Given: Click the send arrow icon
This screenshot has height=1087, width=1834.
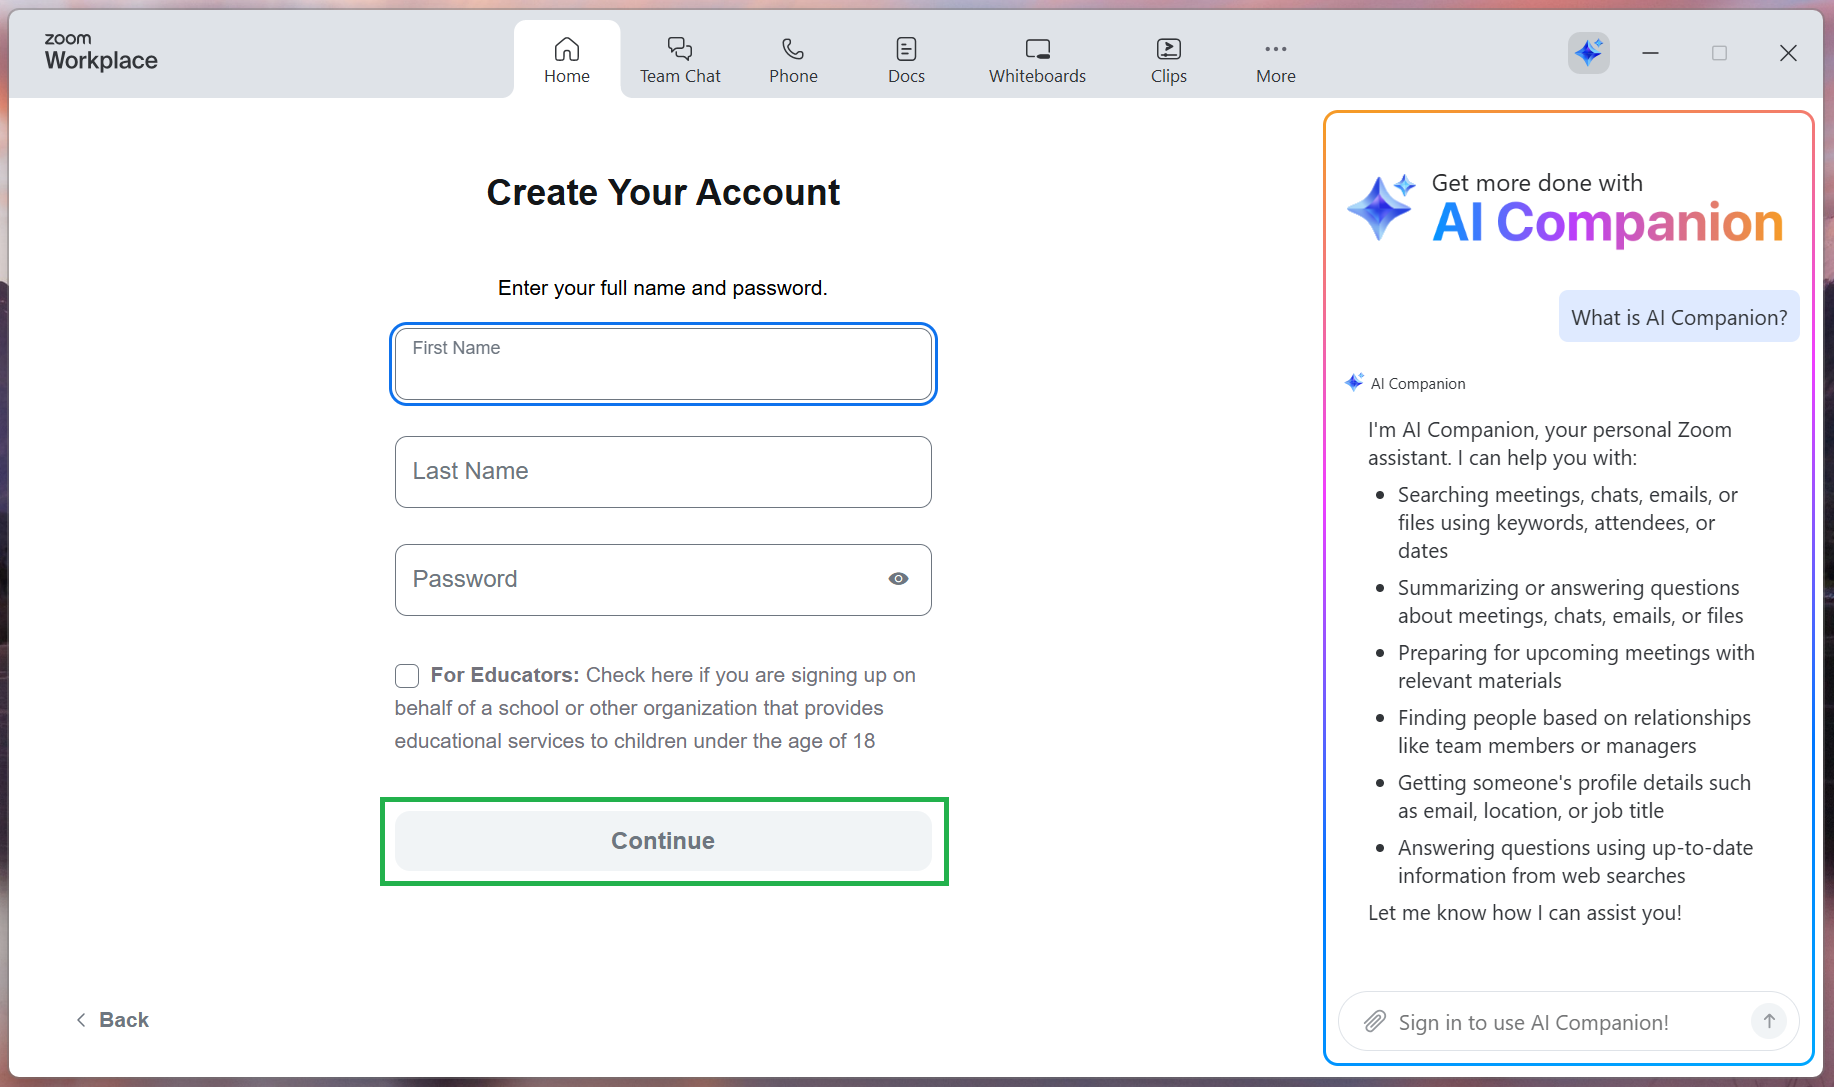Looking at the screenshot, I should click(1768, 1021).
